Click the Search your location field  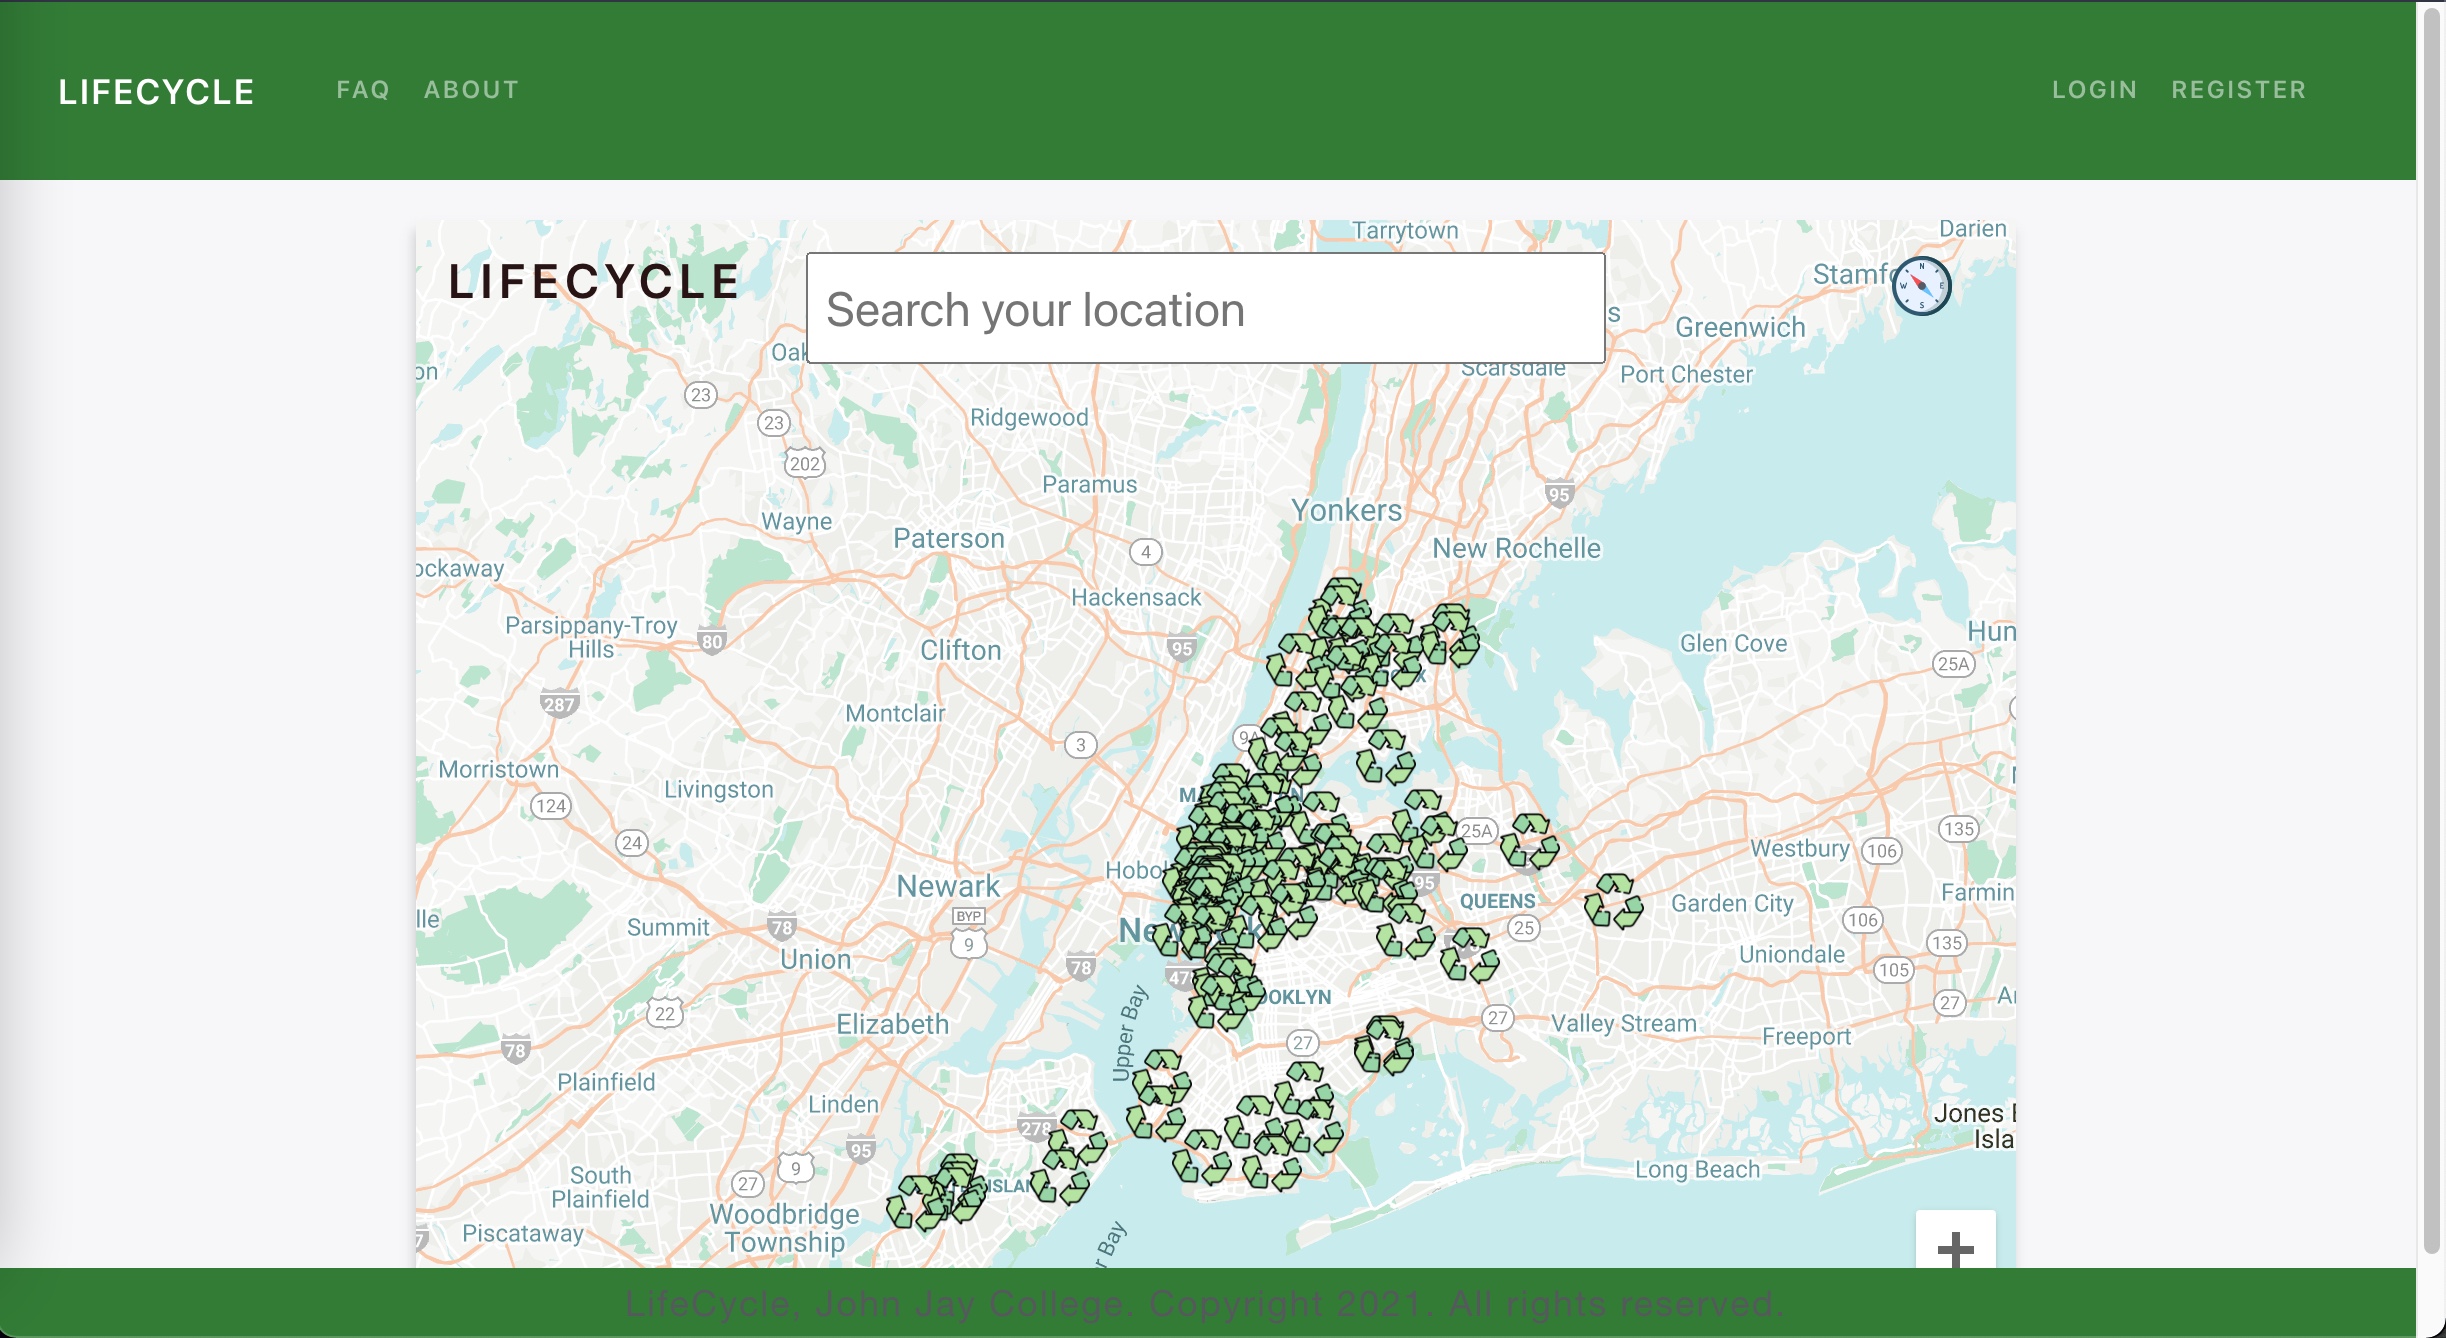point(1203,308)
